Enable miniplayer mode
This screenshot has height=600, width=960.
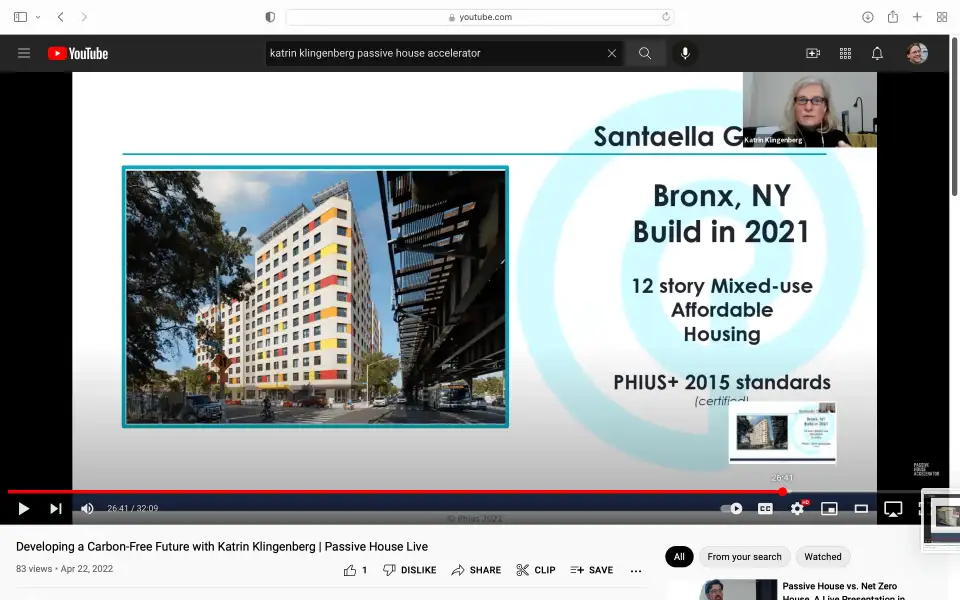[x=829, y=508]
